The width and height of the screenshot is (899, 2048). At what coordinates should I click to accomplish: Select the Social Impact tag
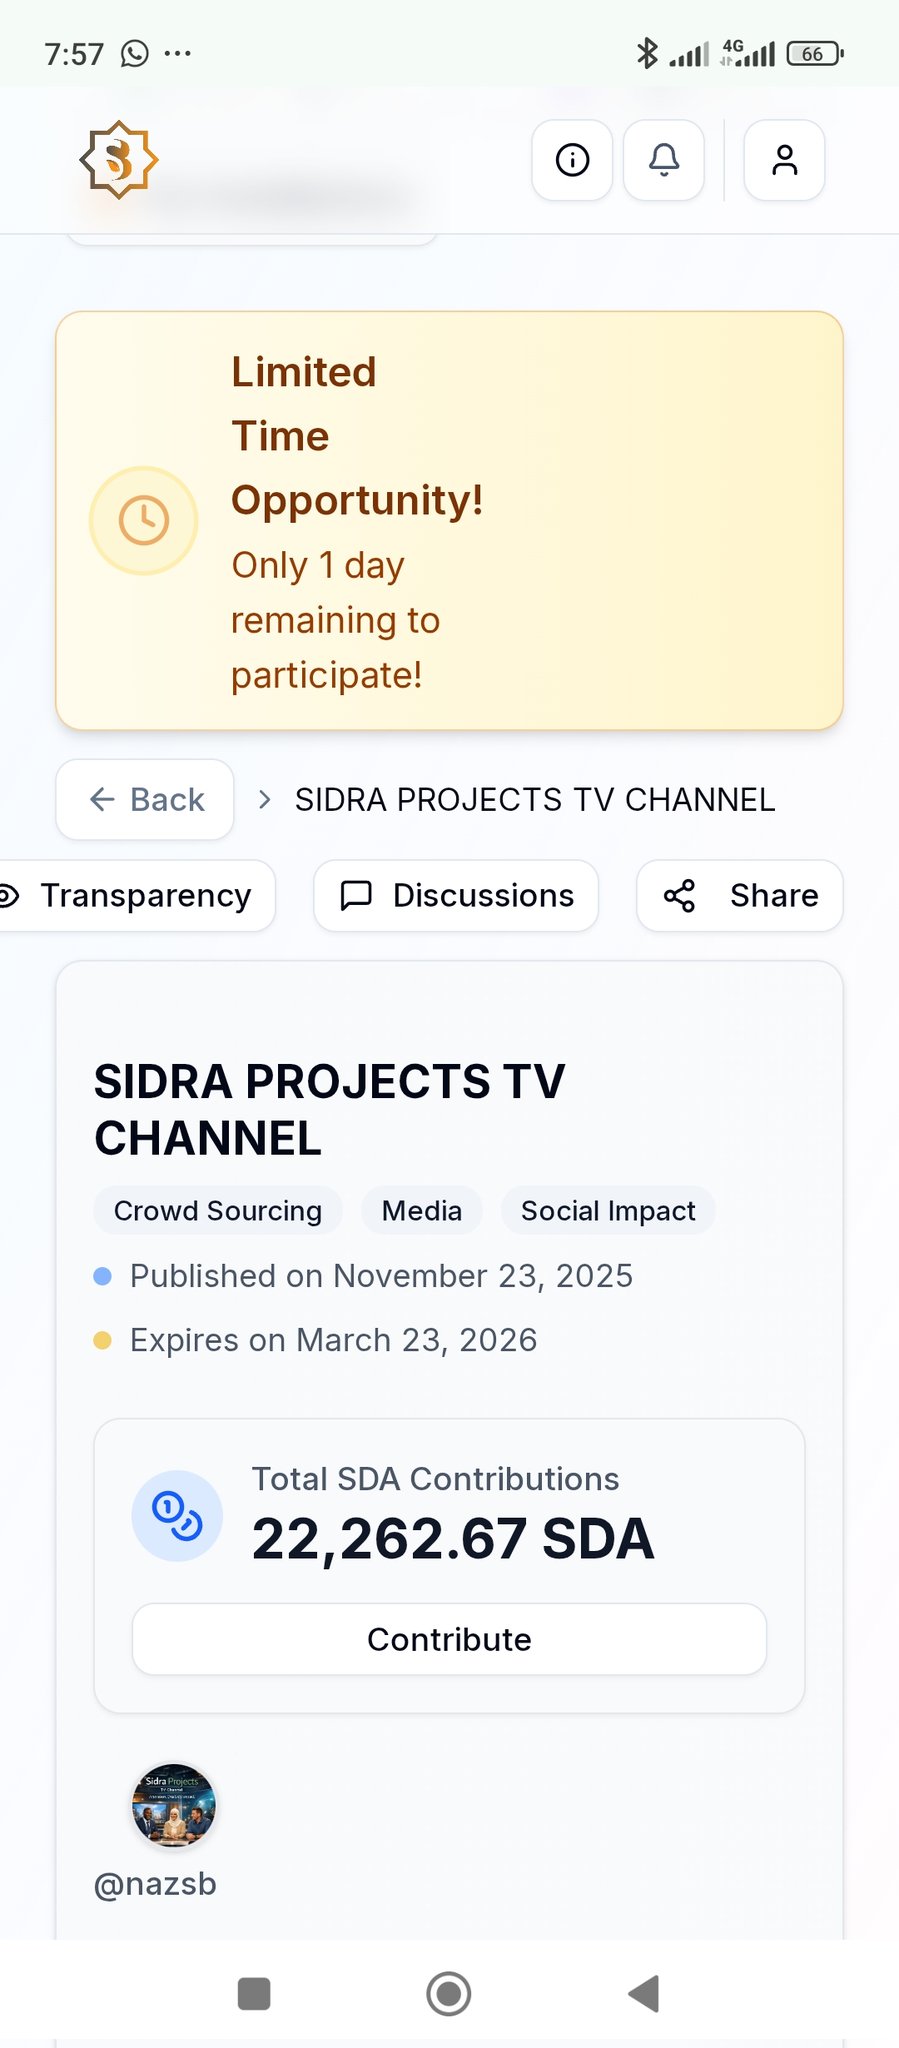(x=608, y=1211)
